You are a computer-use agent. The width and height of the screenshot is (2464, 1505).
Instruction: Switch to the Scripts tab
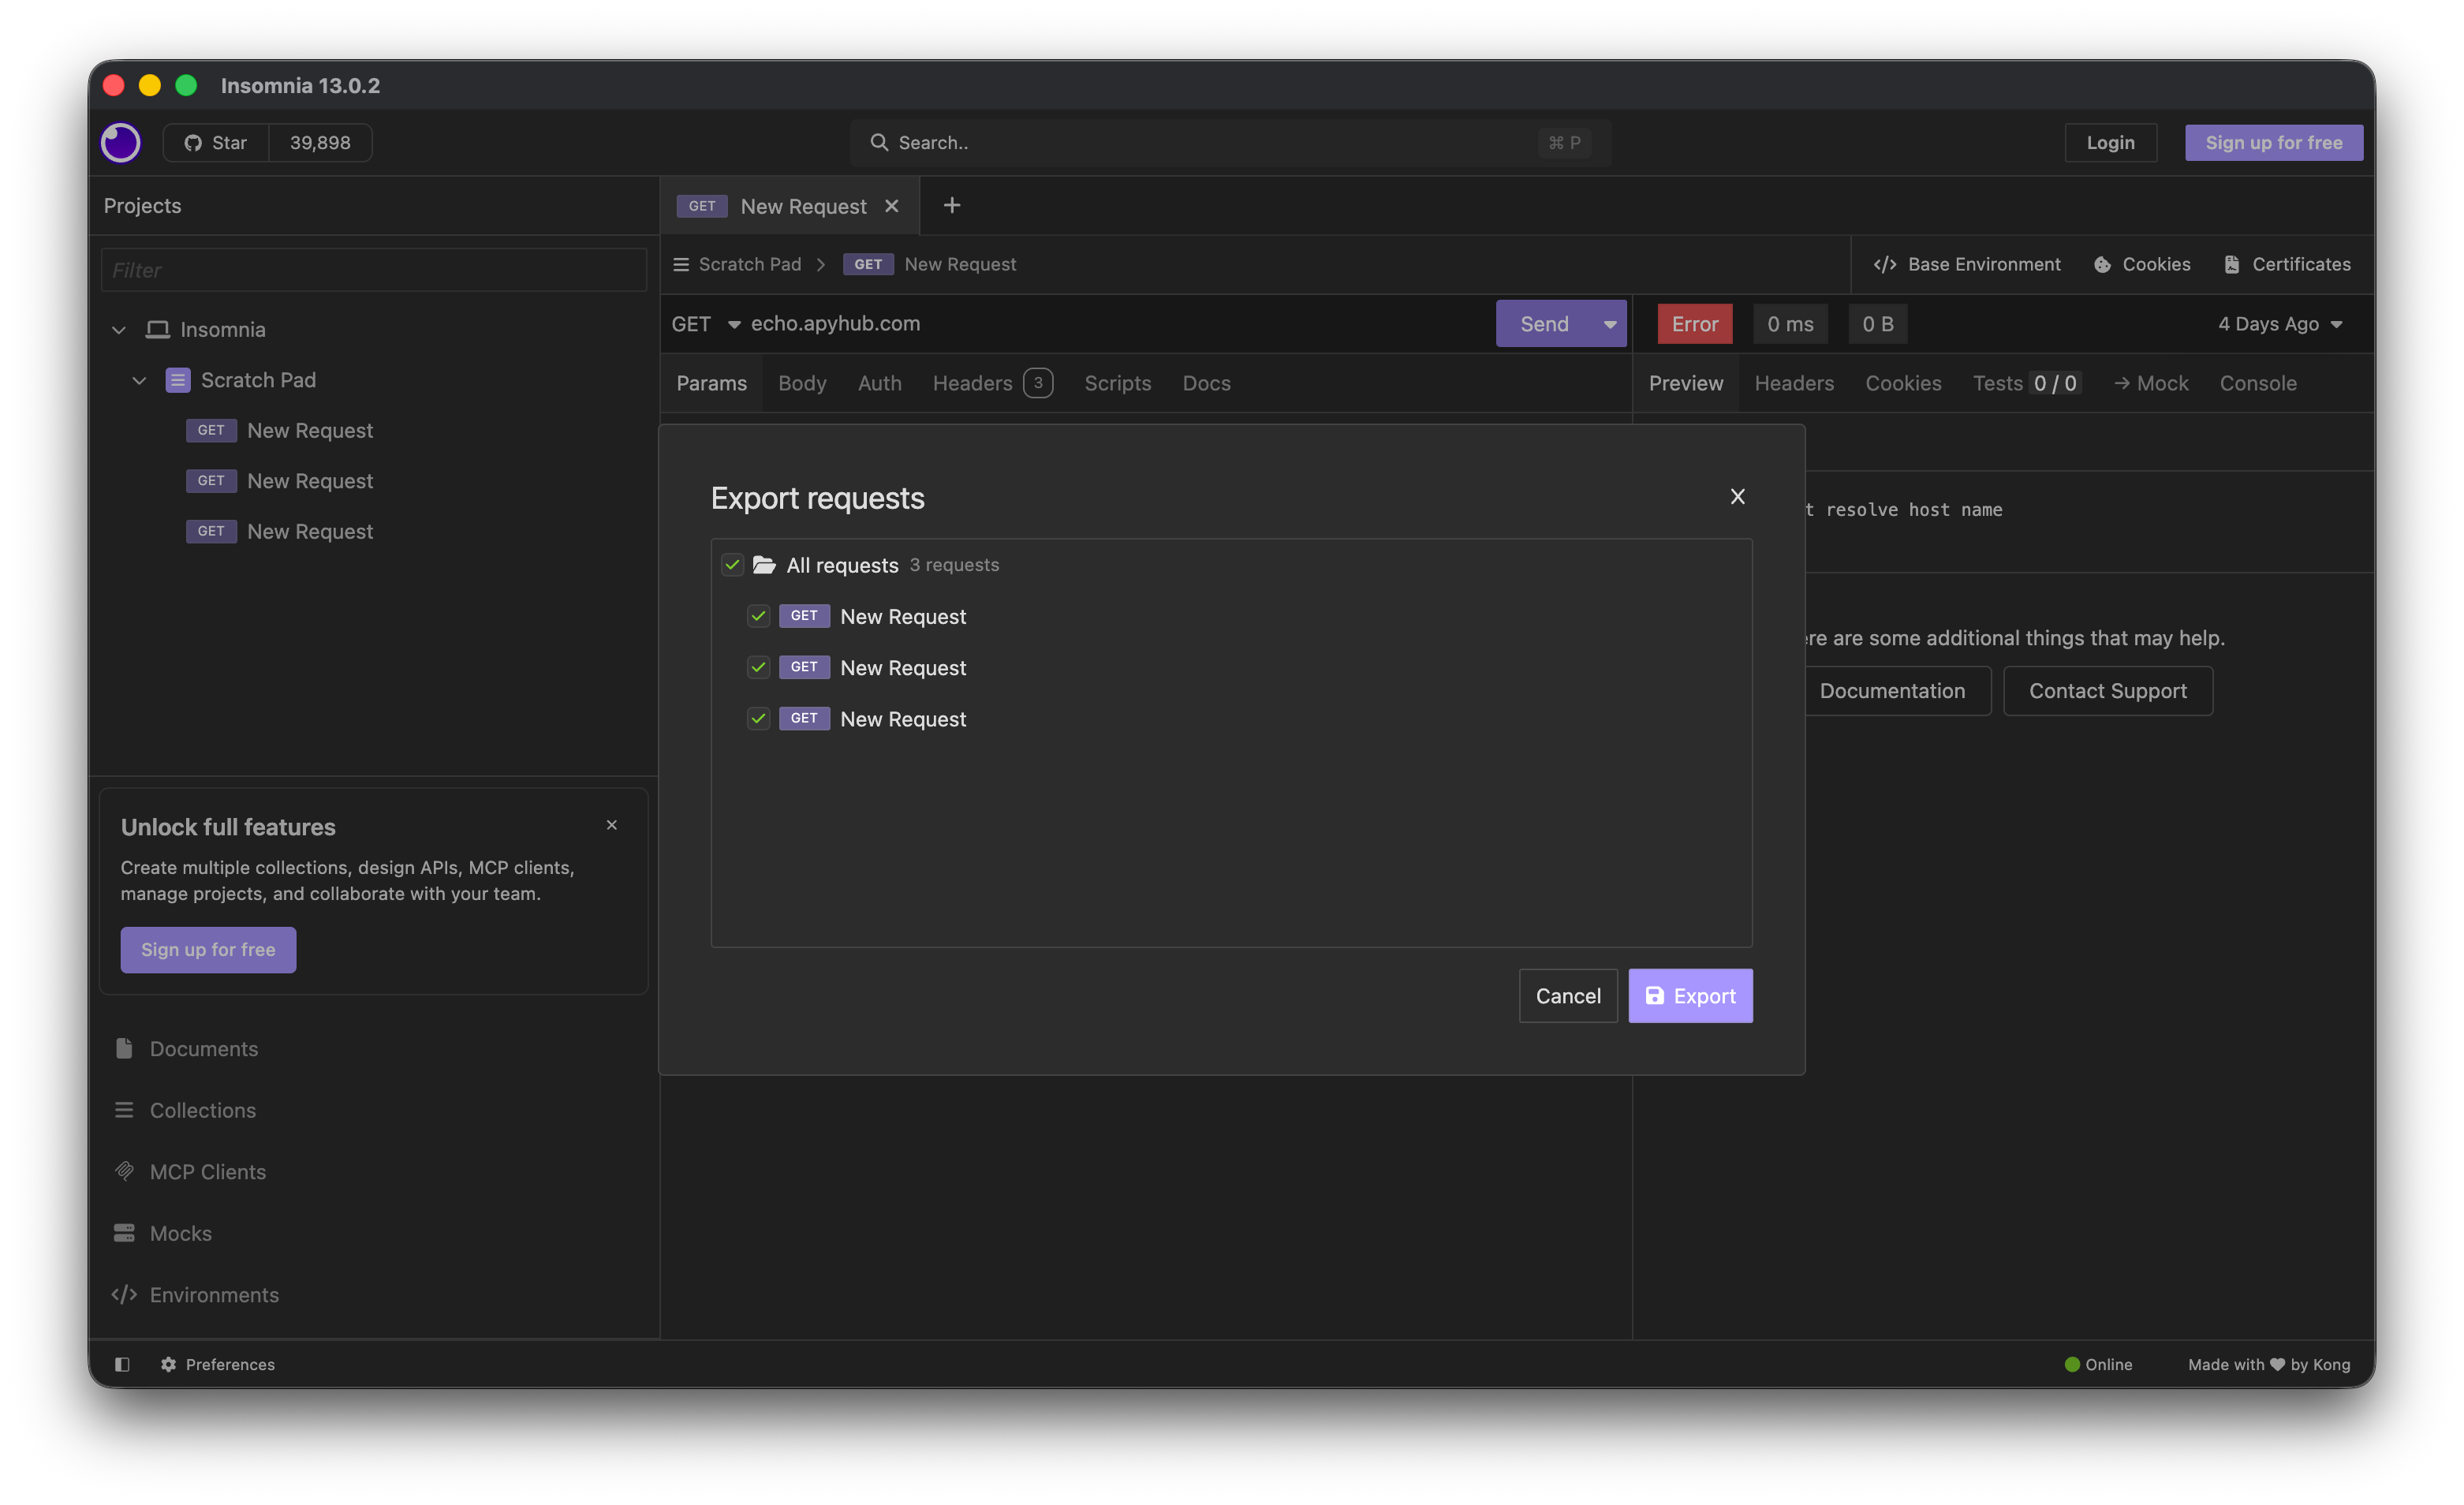pyautogui.click(x=1118, y=384)
